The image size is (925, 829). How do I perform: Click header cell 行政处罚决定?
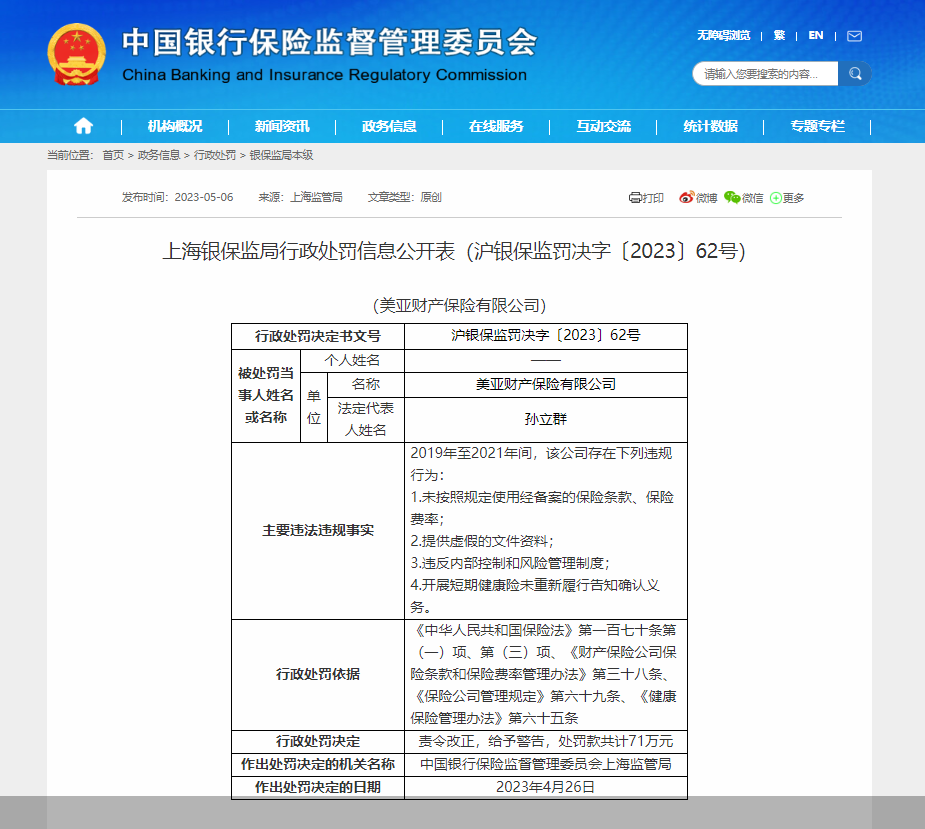[318, 742]
